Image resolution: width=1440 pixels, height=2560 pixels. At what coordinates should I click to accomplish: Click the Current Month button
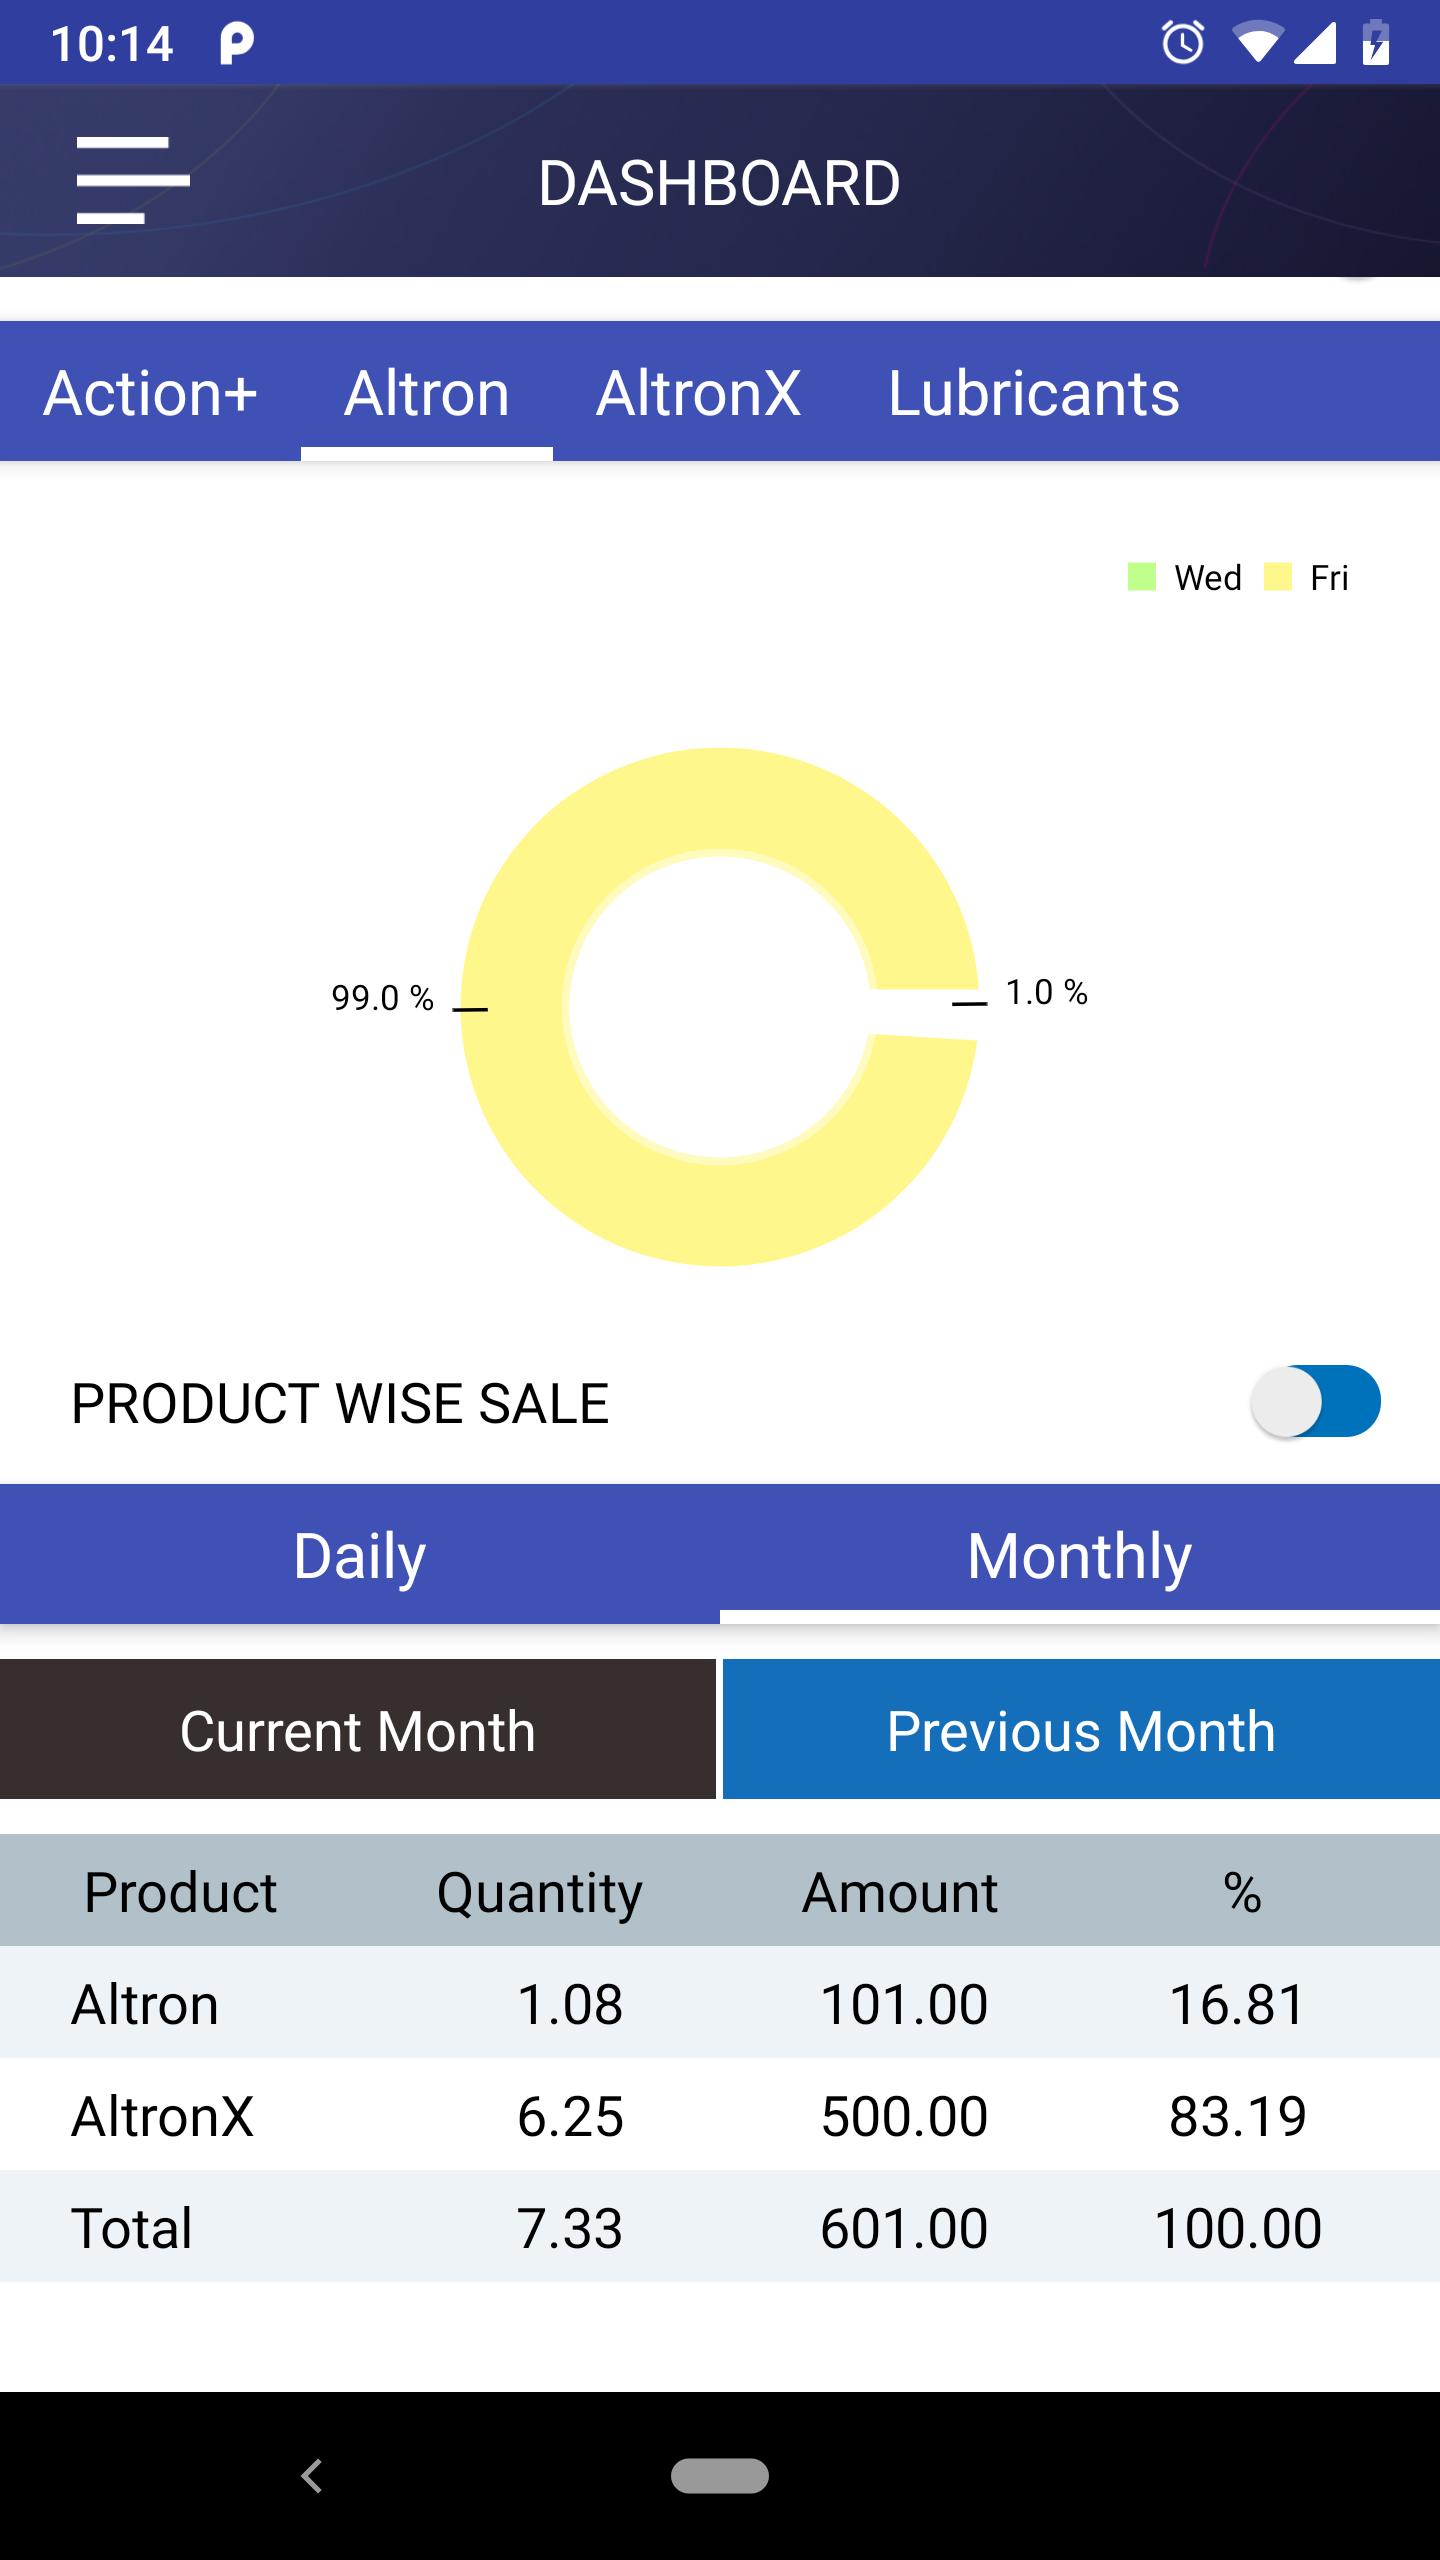click(358, 1730)
